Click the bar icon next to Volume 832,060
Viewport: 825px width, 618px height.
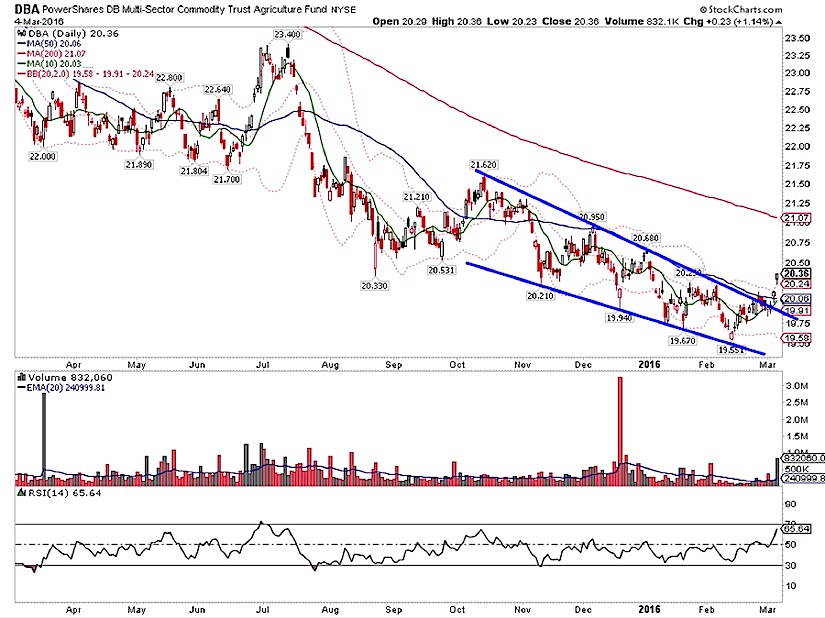click(22, 377)
